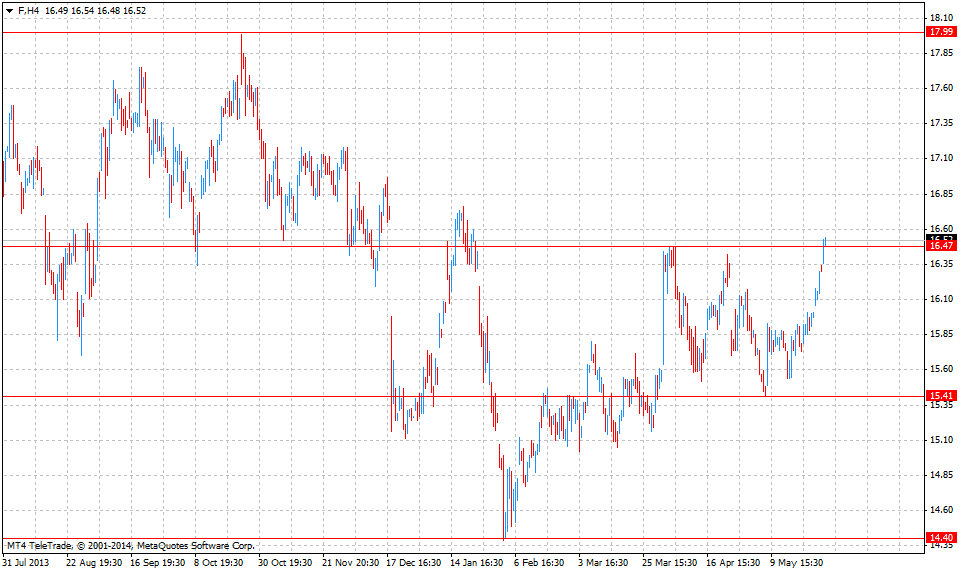Select the red 17.99 horizontal line price tag
Viewport: 964px width, 571px height.
pyautogui.click(x=941, y=32)
